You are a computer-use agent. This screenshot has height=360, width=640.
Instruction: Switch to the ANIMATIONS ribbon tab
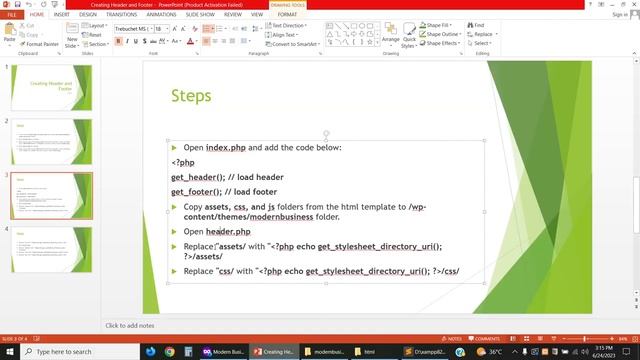click(x=161, y=15)
